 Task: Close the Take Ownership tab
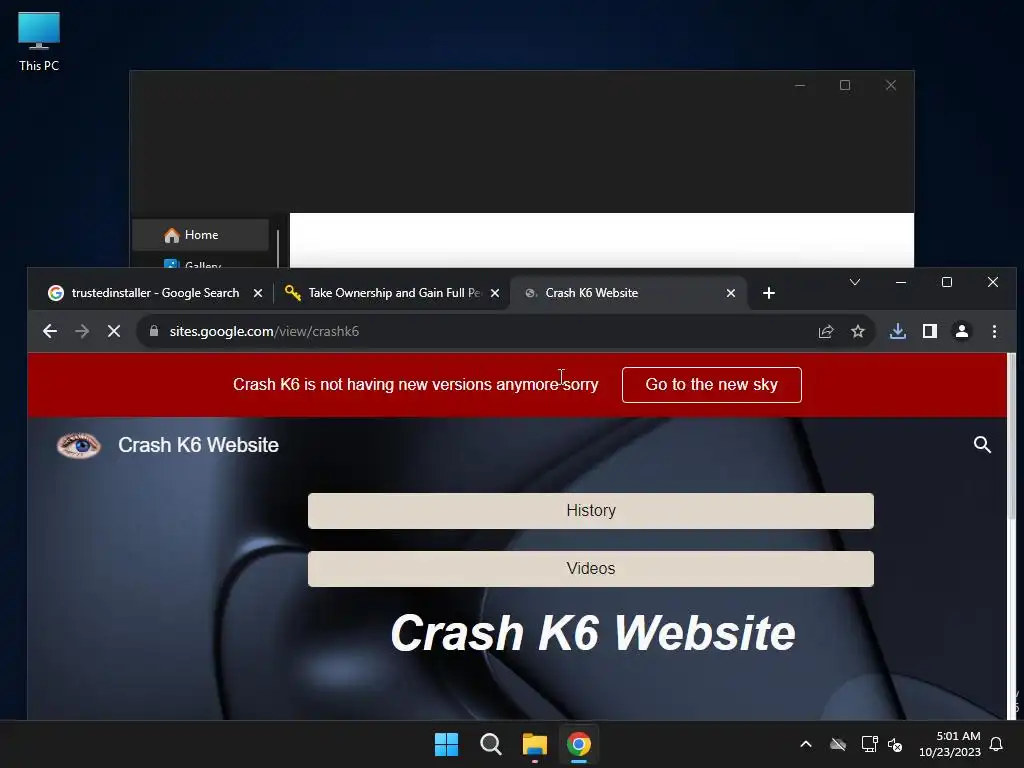495,293
